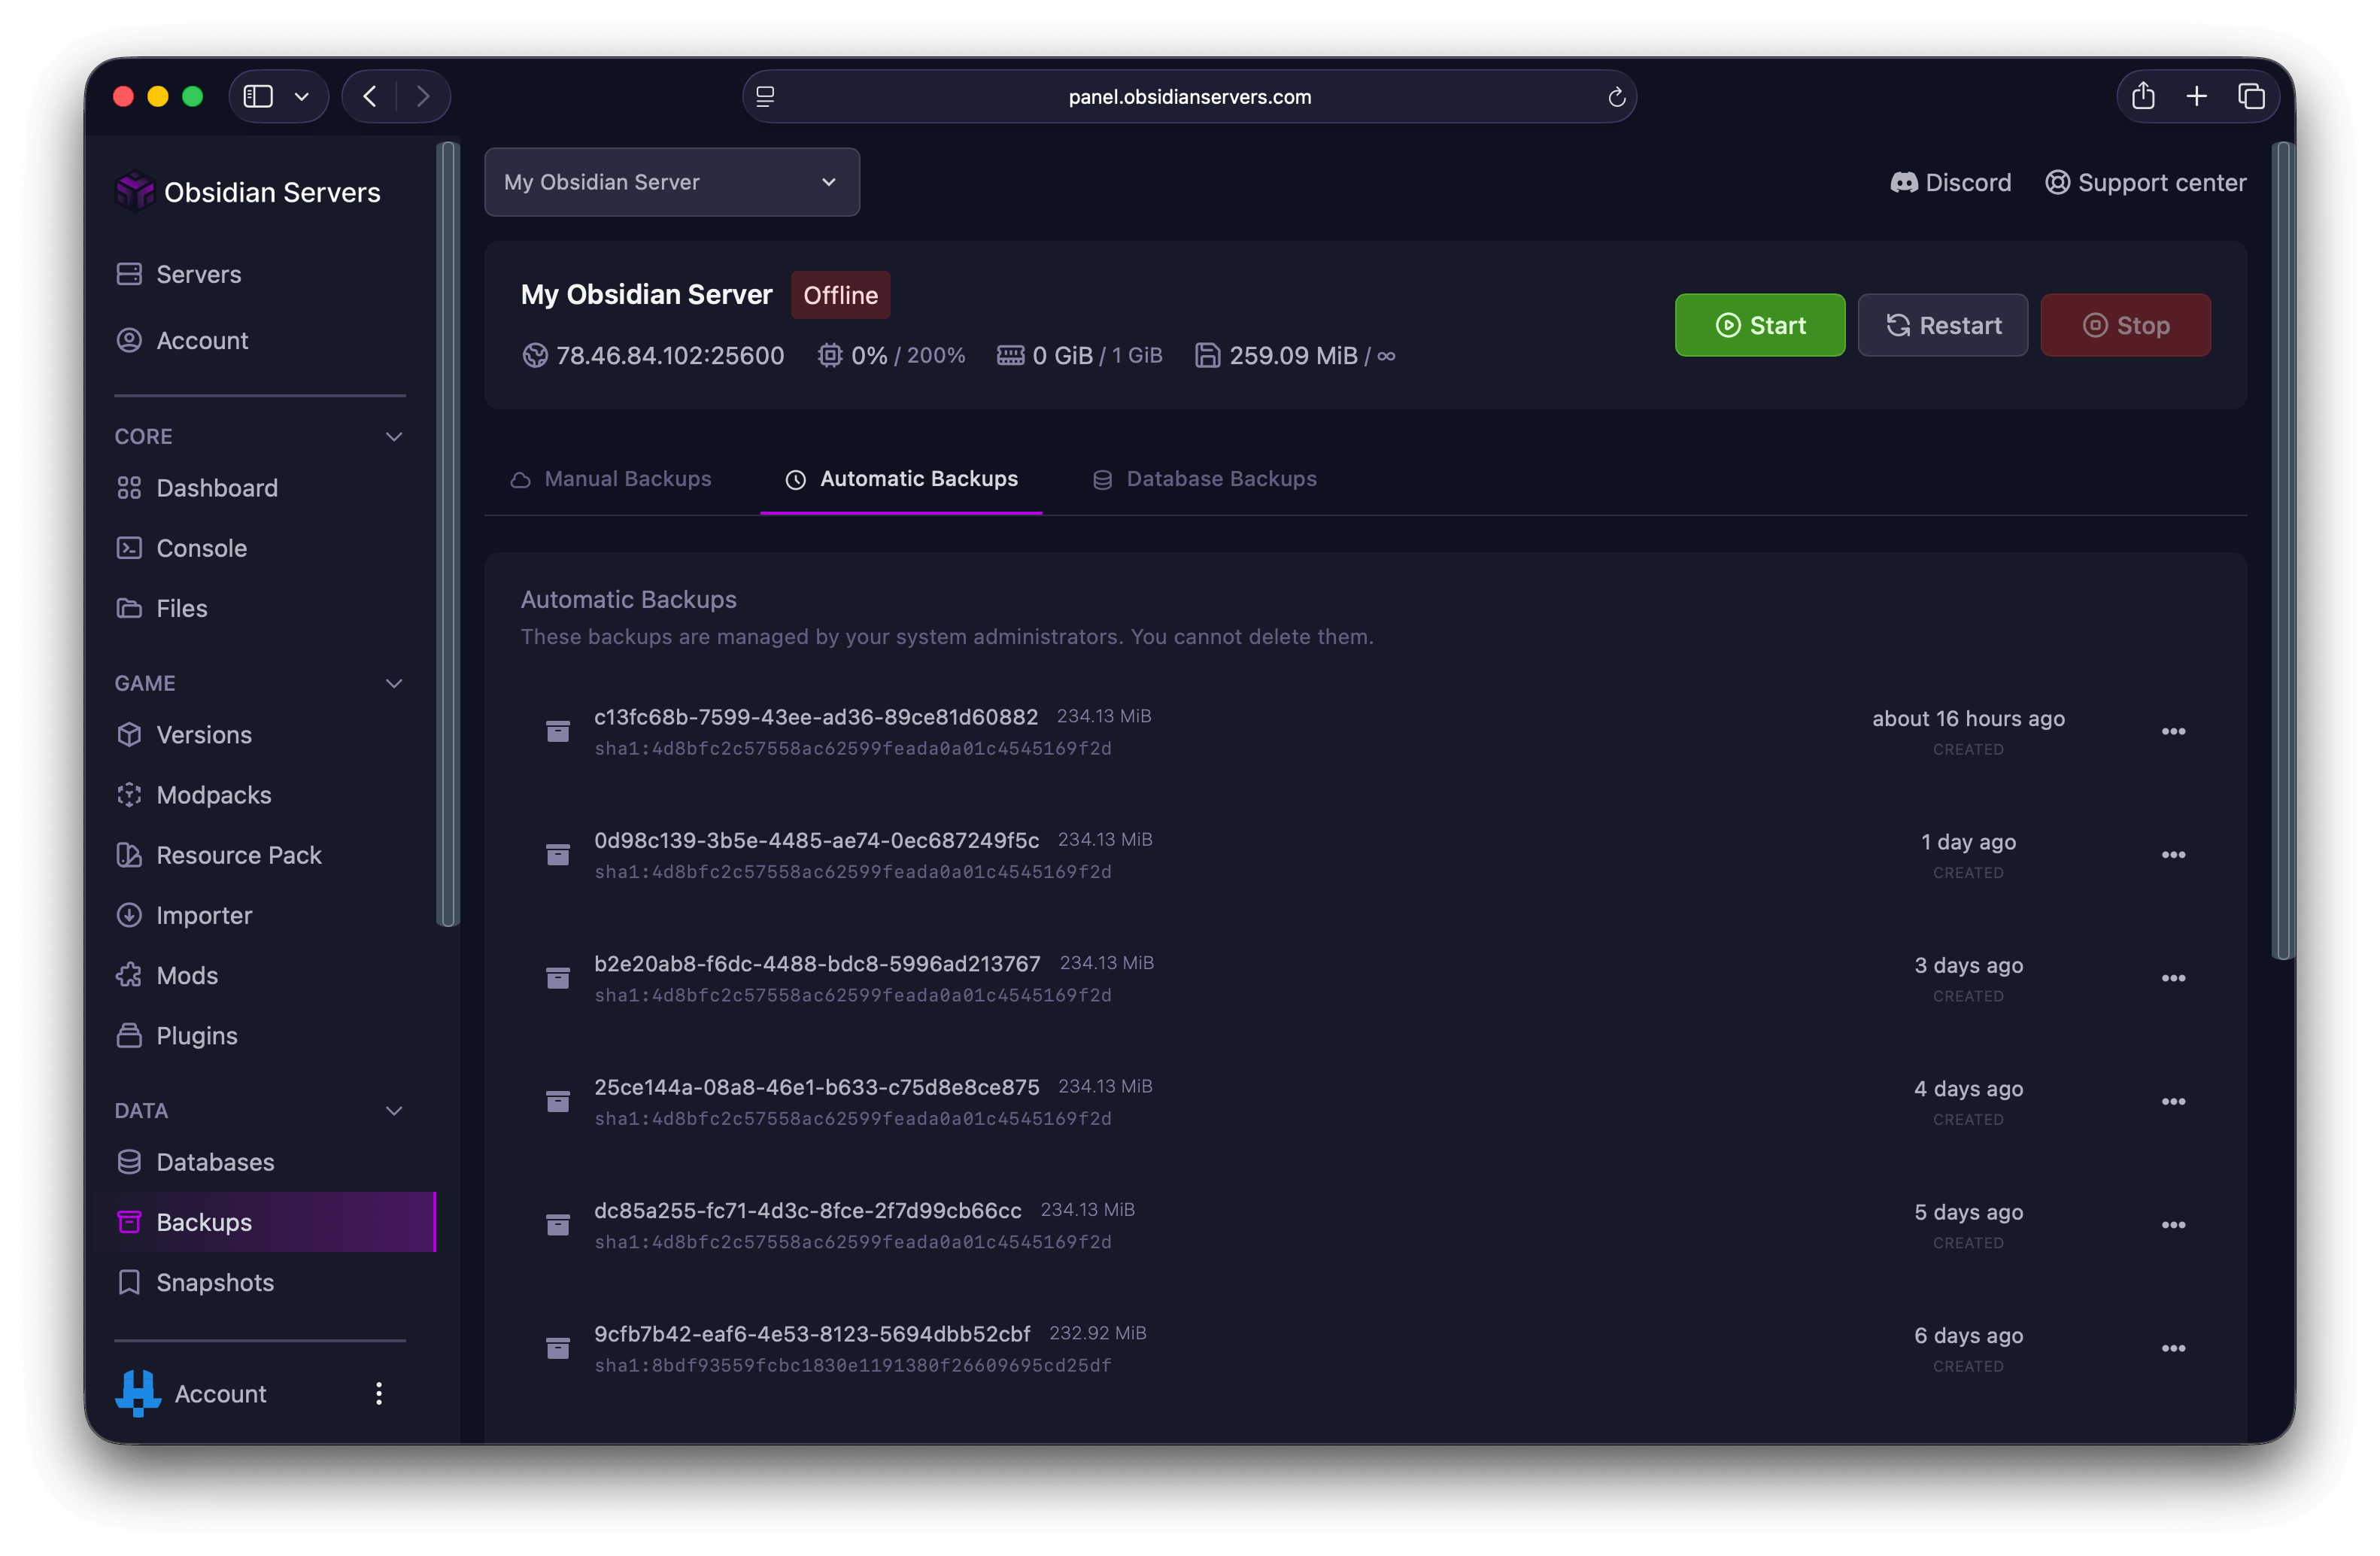Open the My Obsidian Server dropdown
The height and width of the screenshot is (1556, 2380).
click(x=671, y=182)
